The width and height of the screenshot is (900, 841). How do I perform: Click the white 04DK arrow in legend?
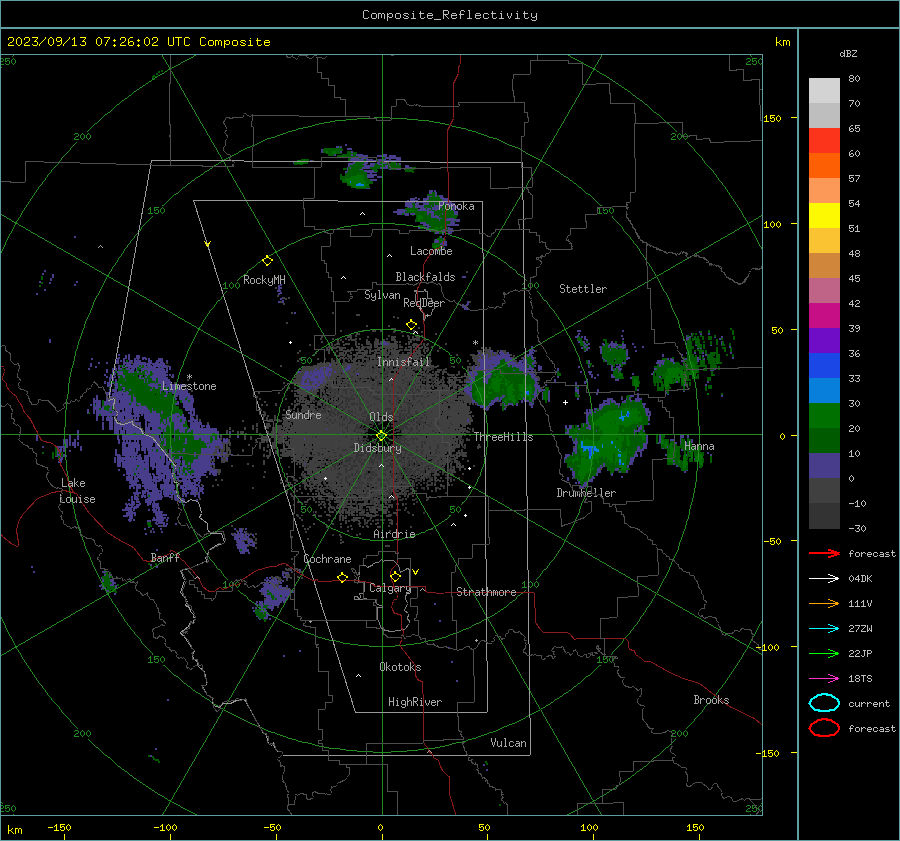[824, 578]
